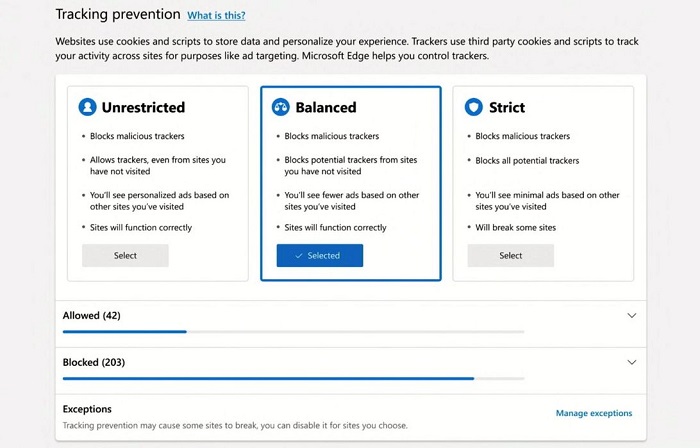Viewport: 700px width, 448px height.
Task: Open Manage exceptions link
Action: point(594,413)
